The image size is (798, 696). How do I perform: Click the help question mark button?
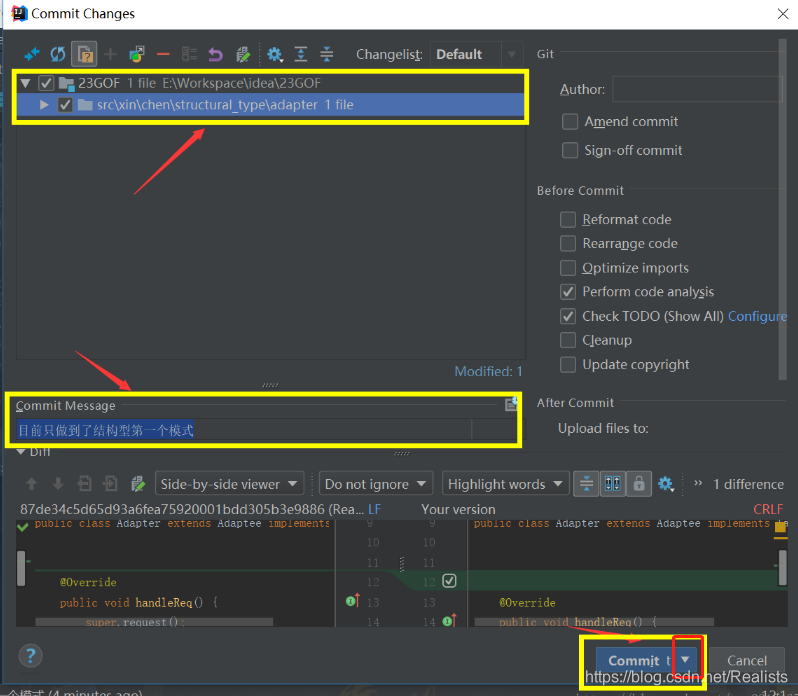31,656
